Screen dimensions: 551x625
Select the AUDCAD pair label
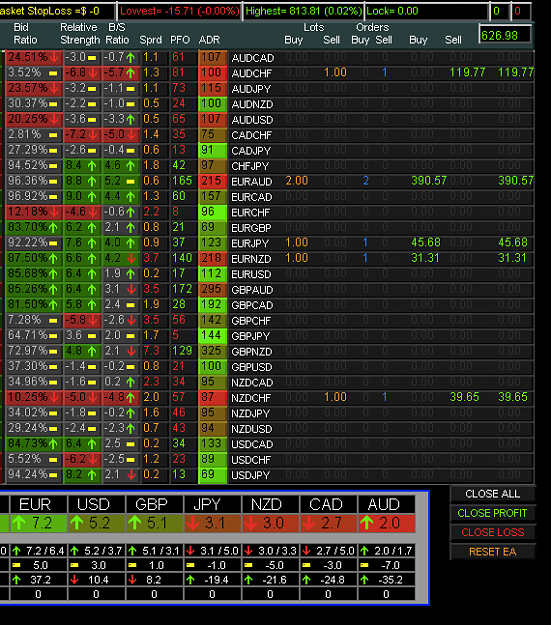[x=253, y=58]
